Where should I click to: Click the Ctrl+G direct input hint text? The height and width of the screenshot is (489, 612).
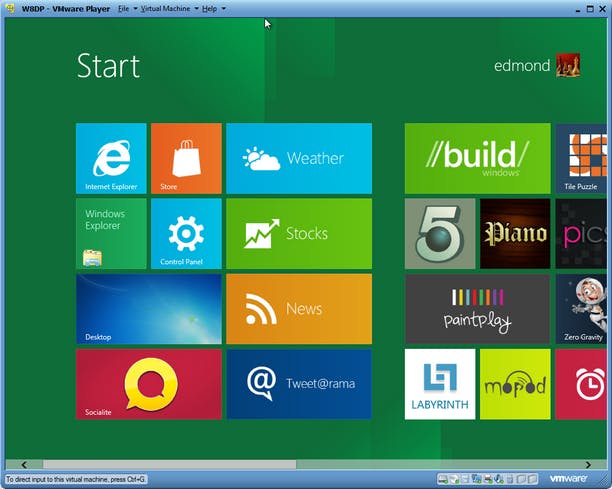click(x=76, y=479)
